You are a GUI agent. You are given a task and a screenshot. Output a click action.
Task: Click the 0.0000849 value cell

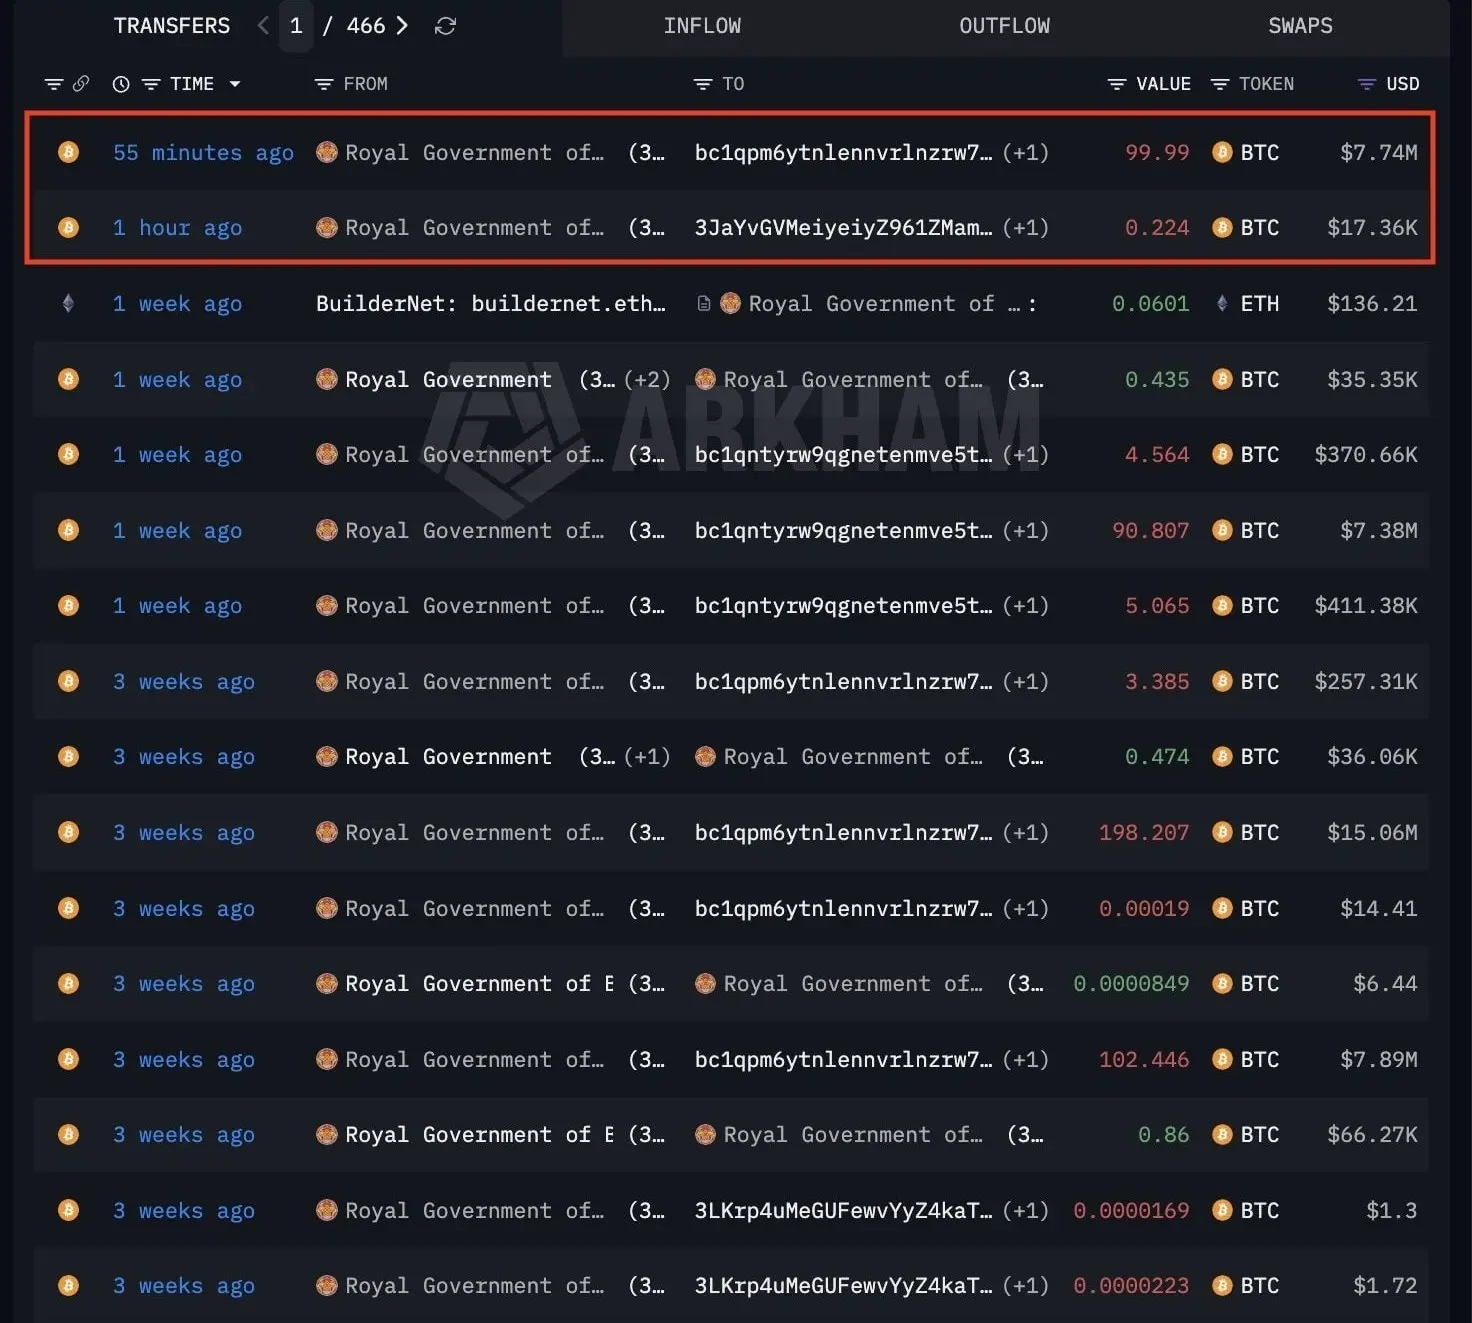pyautogui.click(x=1131, y=984)
